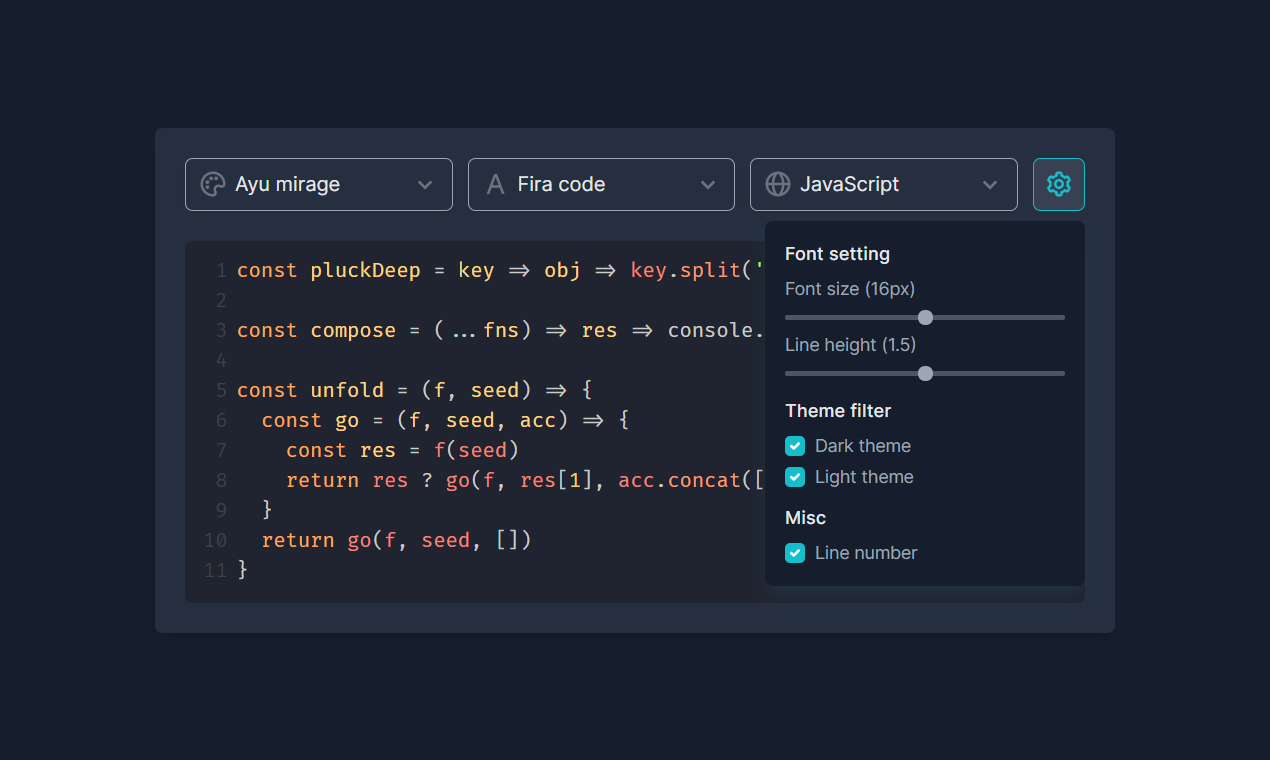Open the settings gear panel

point(1058,184)
